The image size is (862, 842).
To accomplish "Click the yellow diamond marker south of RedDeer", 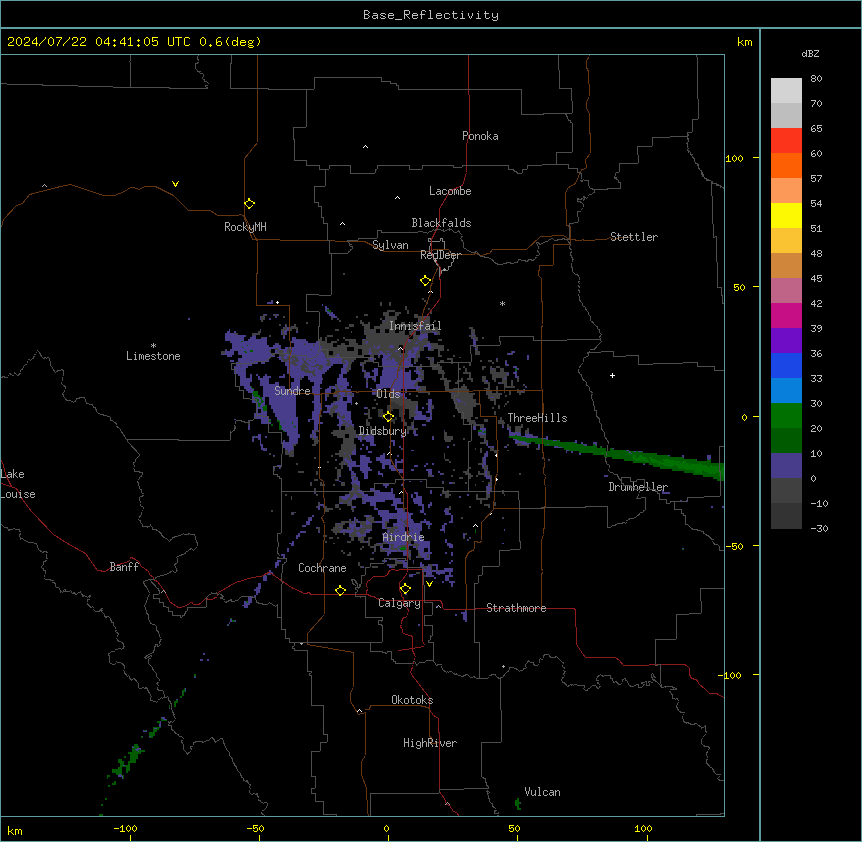I will tap(426, 281).
